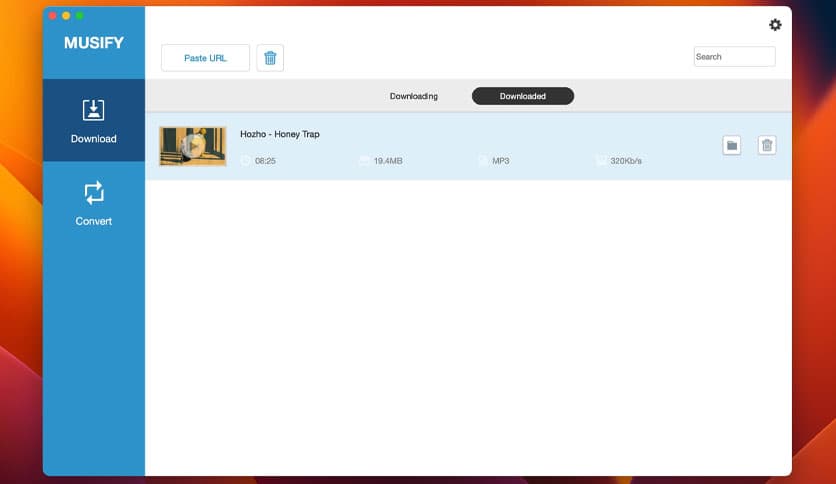Screen dimensions: 836x484
Task: Click the format icon beside MP3
Action: 483,160
